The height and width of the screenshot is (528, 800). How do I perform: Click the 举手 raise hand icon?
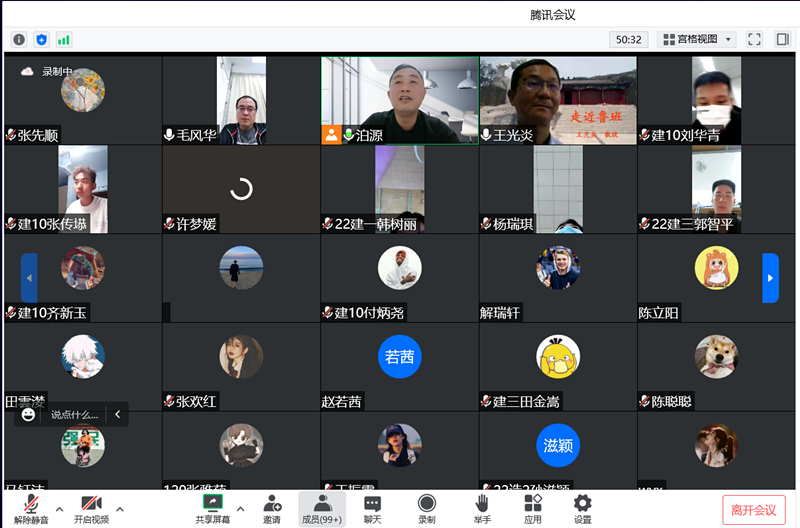click(482, 508)
